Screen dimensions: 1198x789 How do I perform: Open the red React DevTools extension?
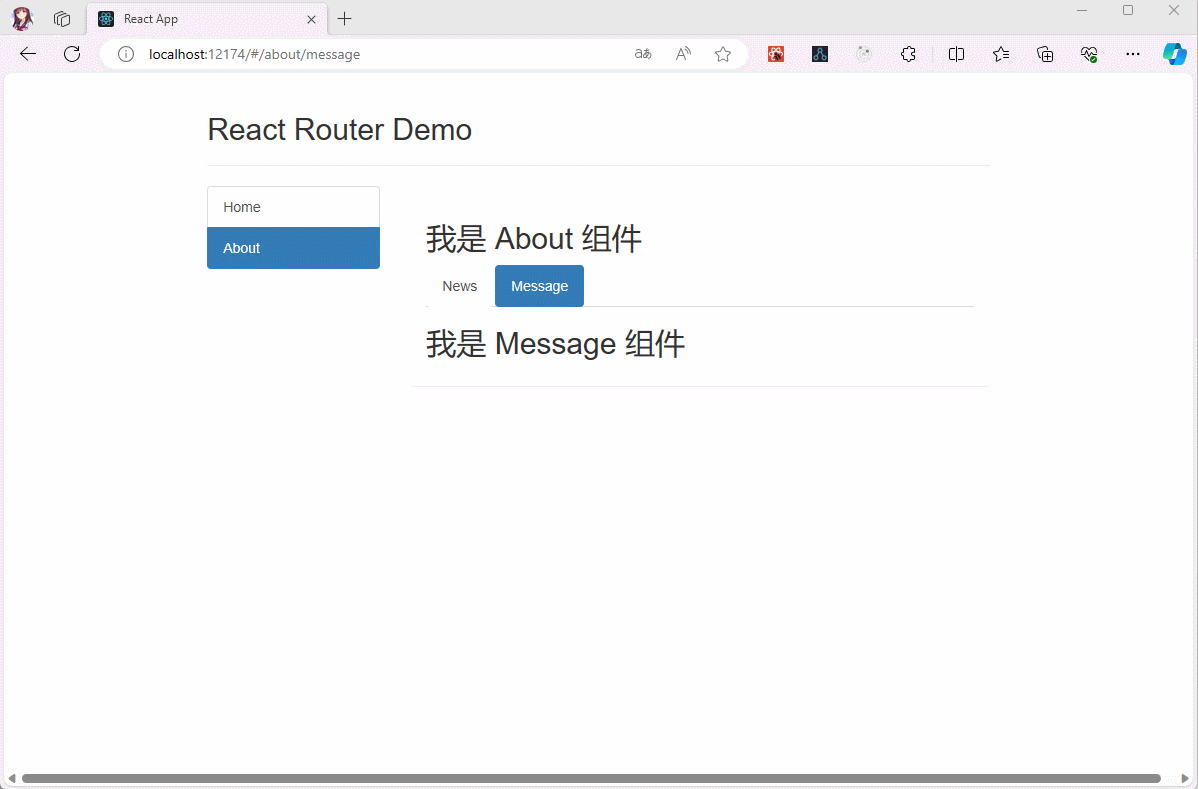pos(776,54)
